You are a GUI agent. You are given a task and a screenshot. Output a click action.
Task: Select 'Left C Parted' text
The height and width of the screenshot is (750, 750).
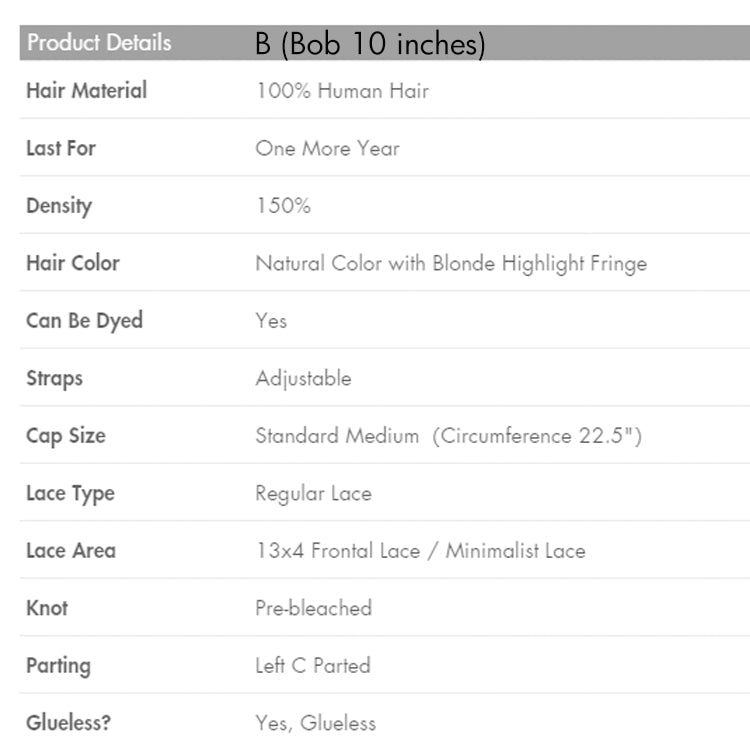coord(312,665)
